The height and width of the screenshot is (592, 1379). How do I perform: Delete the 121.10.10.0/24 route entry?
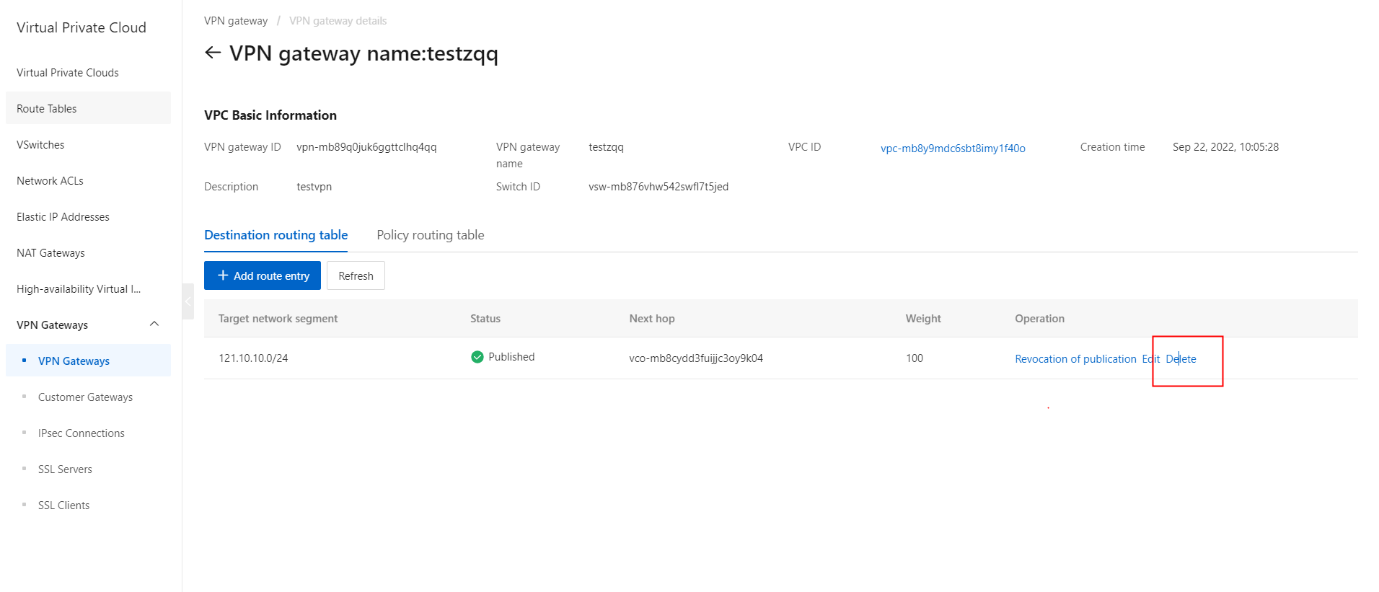click(x=1181, y=359)
